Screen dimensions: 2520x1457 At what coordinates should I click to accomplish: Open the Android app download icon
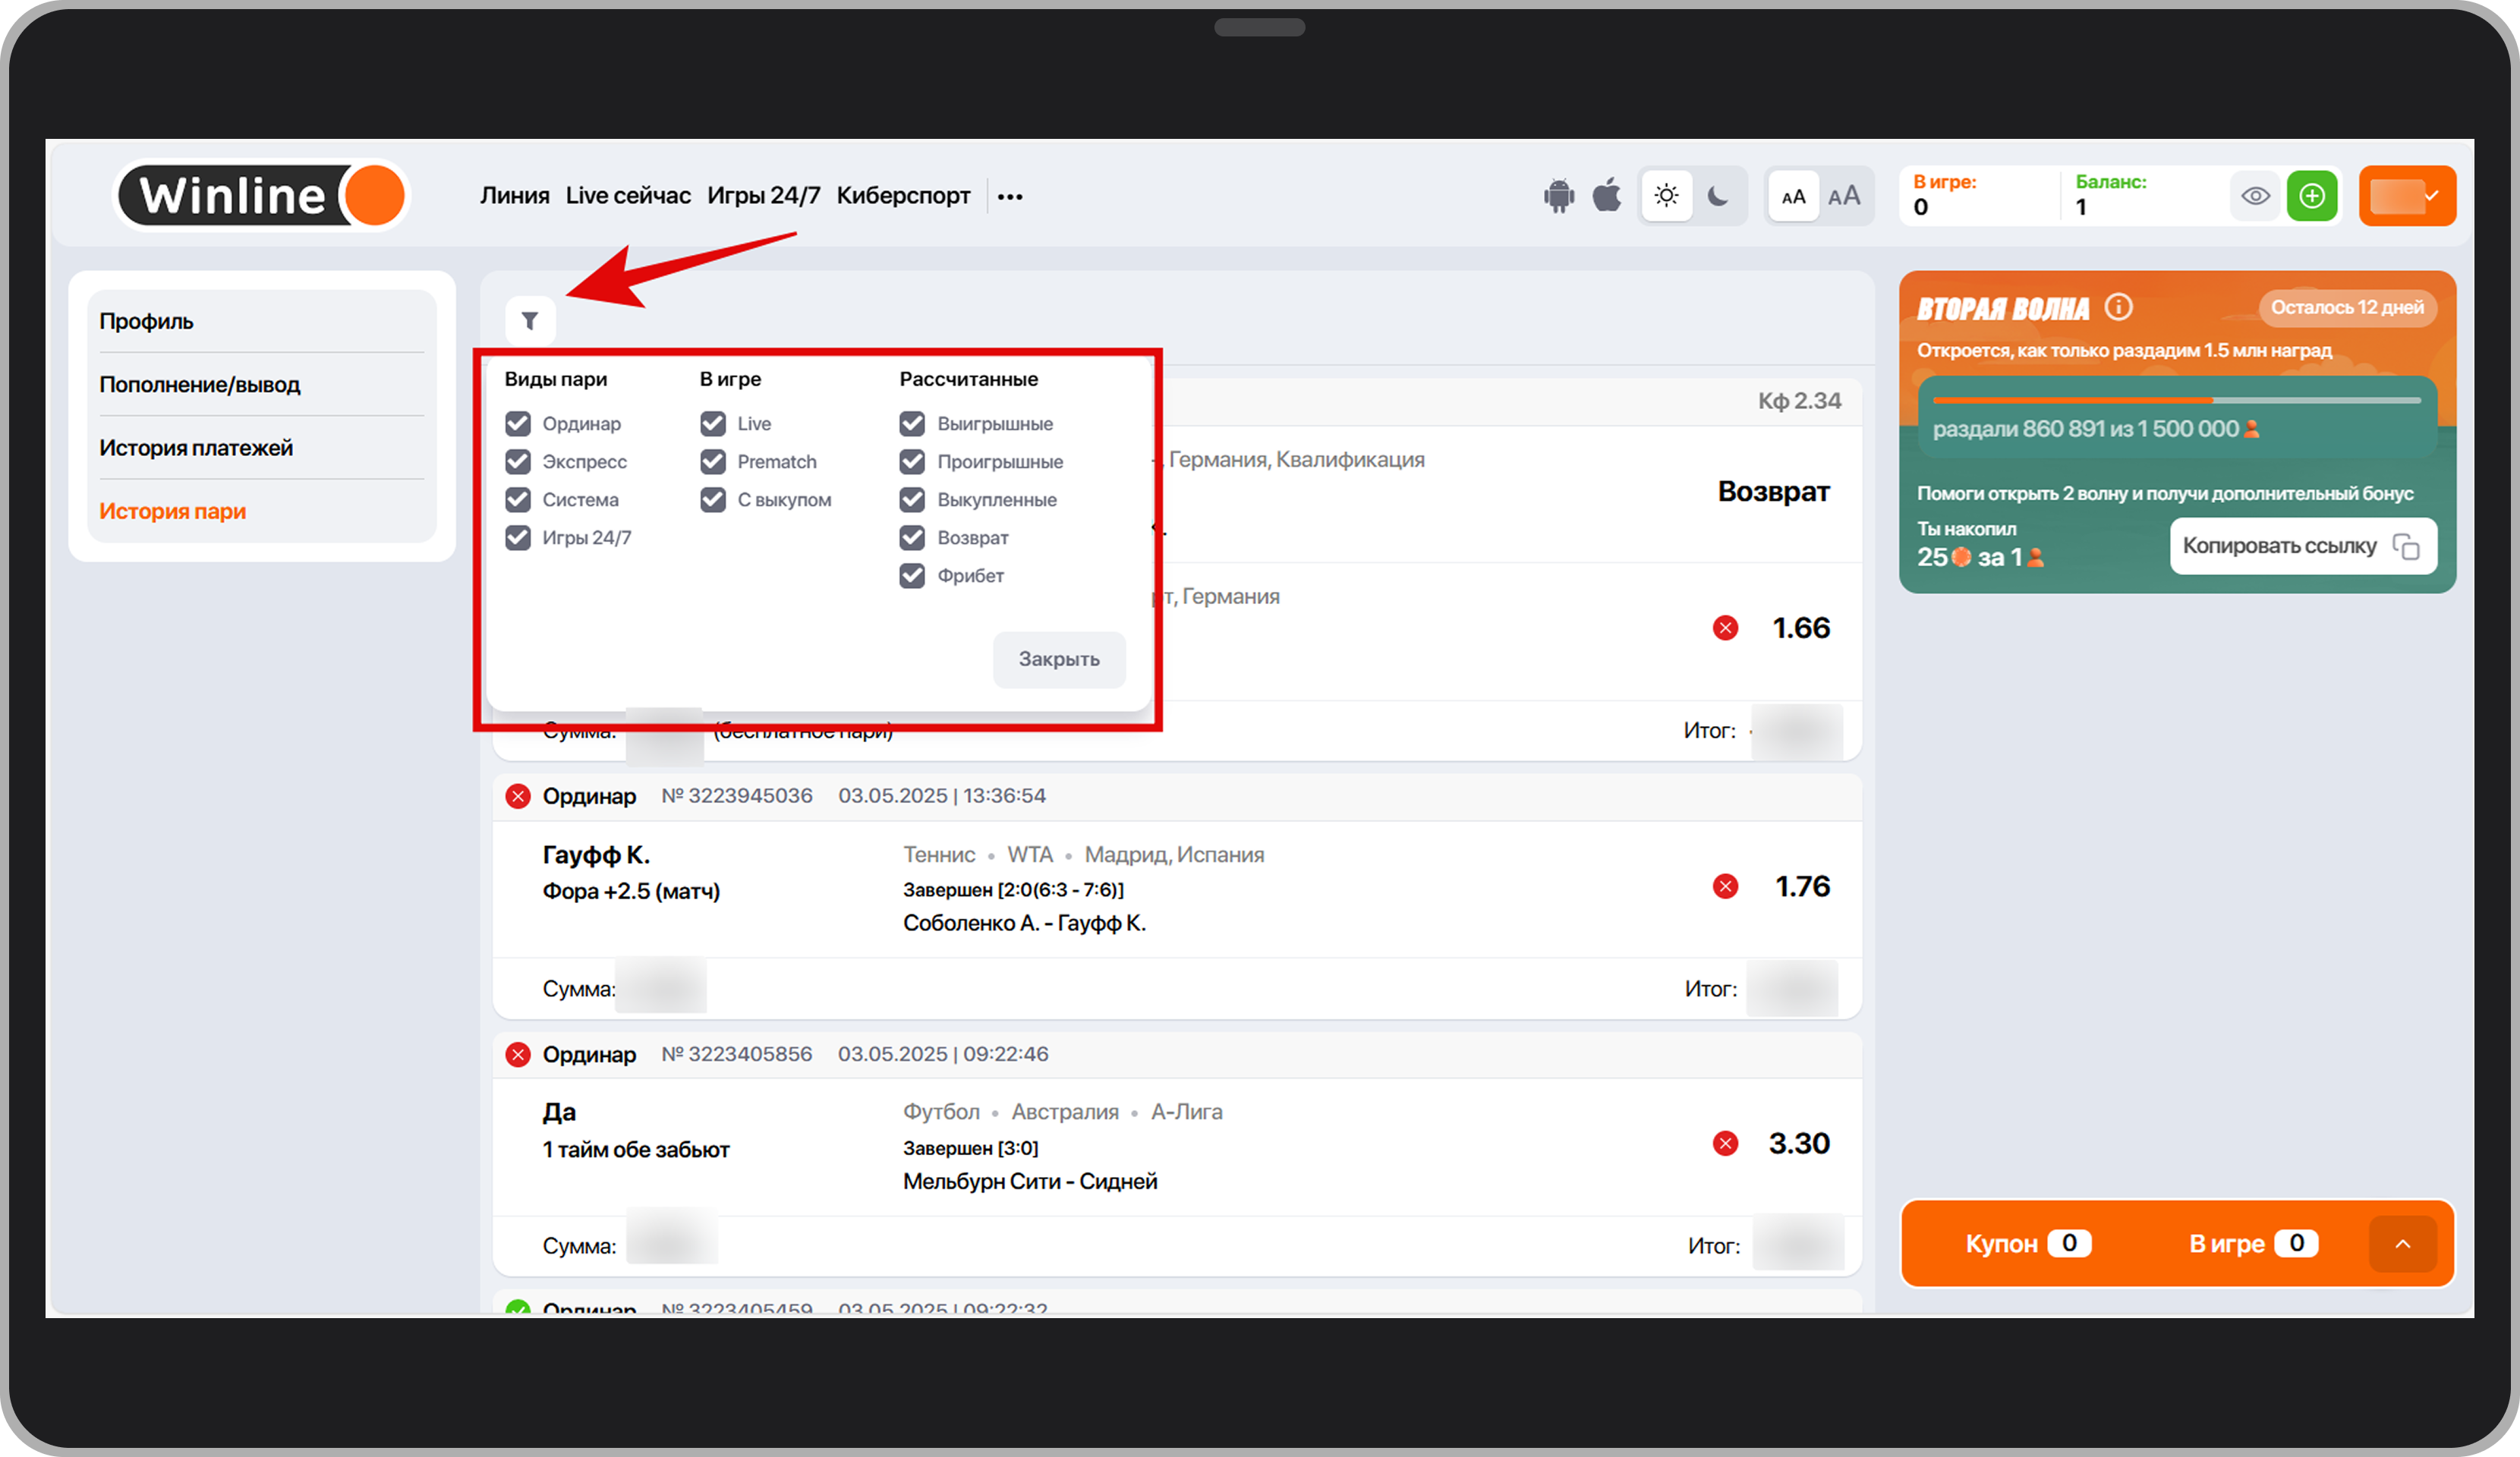pos(1558,196)
